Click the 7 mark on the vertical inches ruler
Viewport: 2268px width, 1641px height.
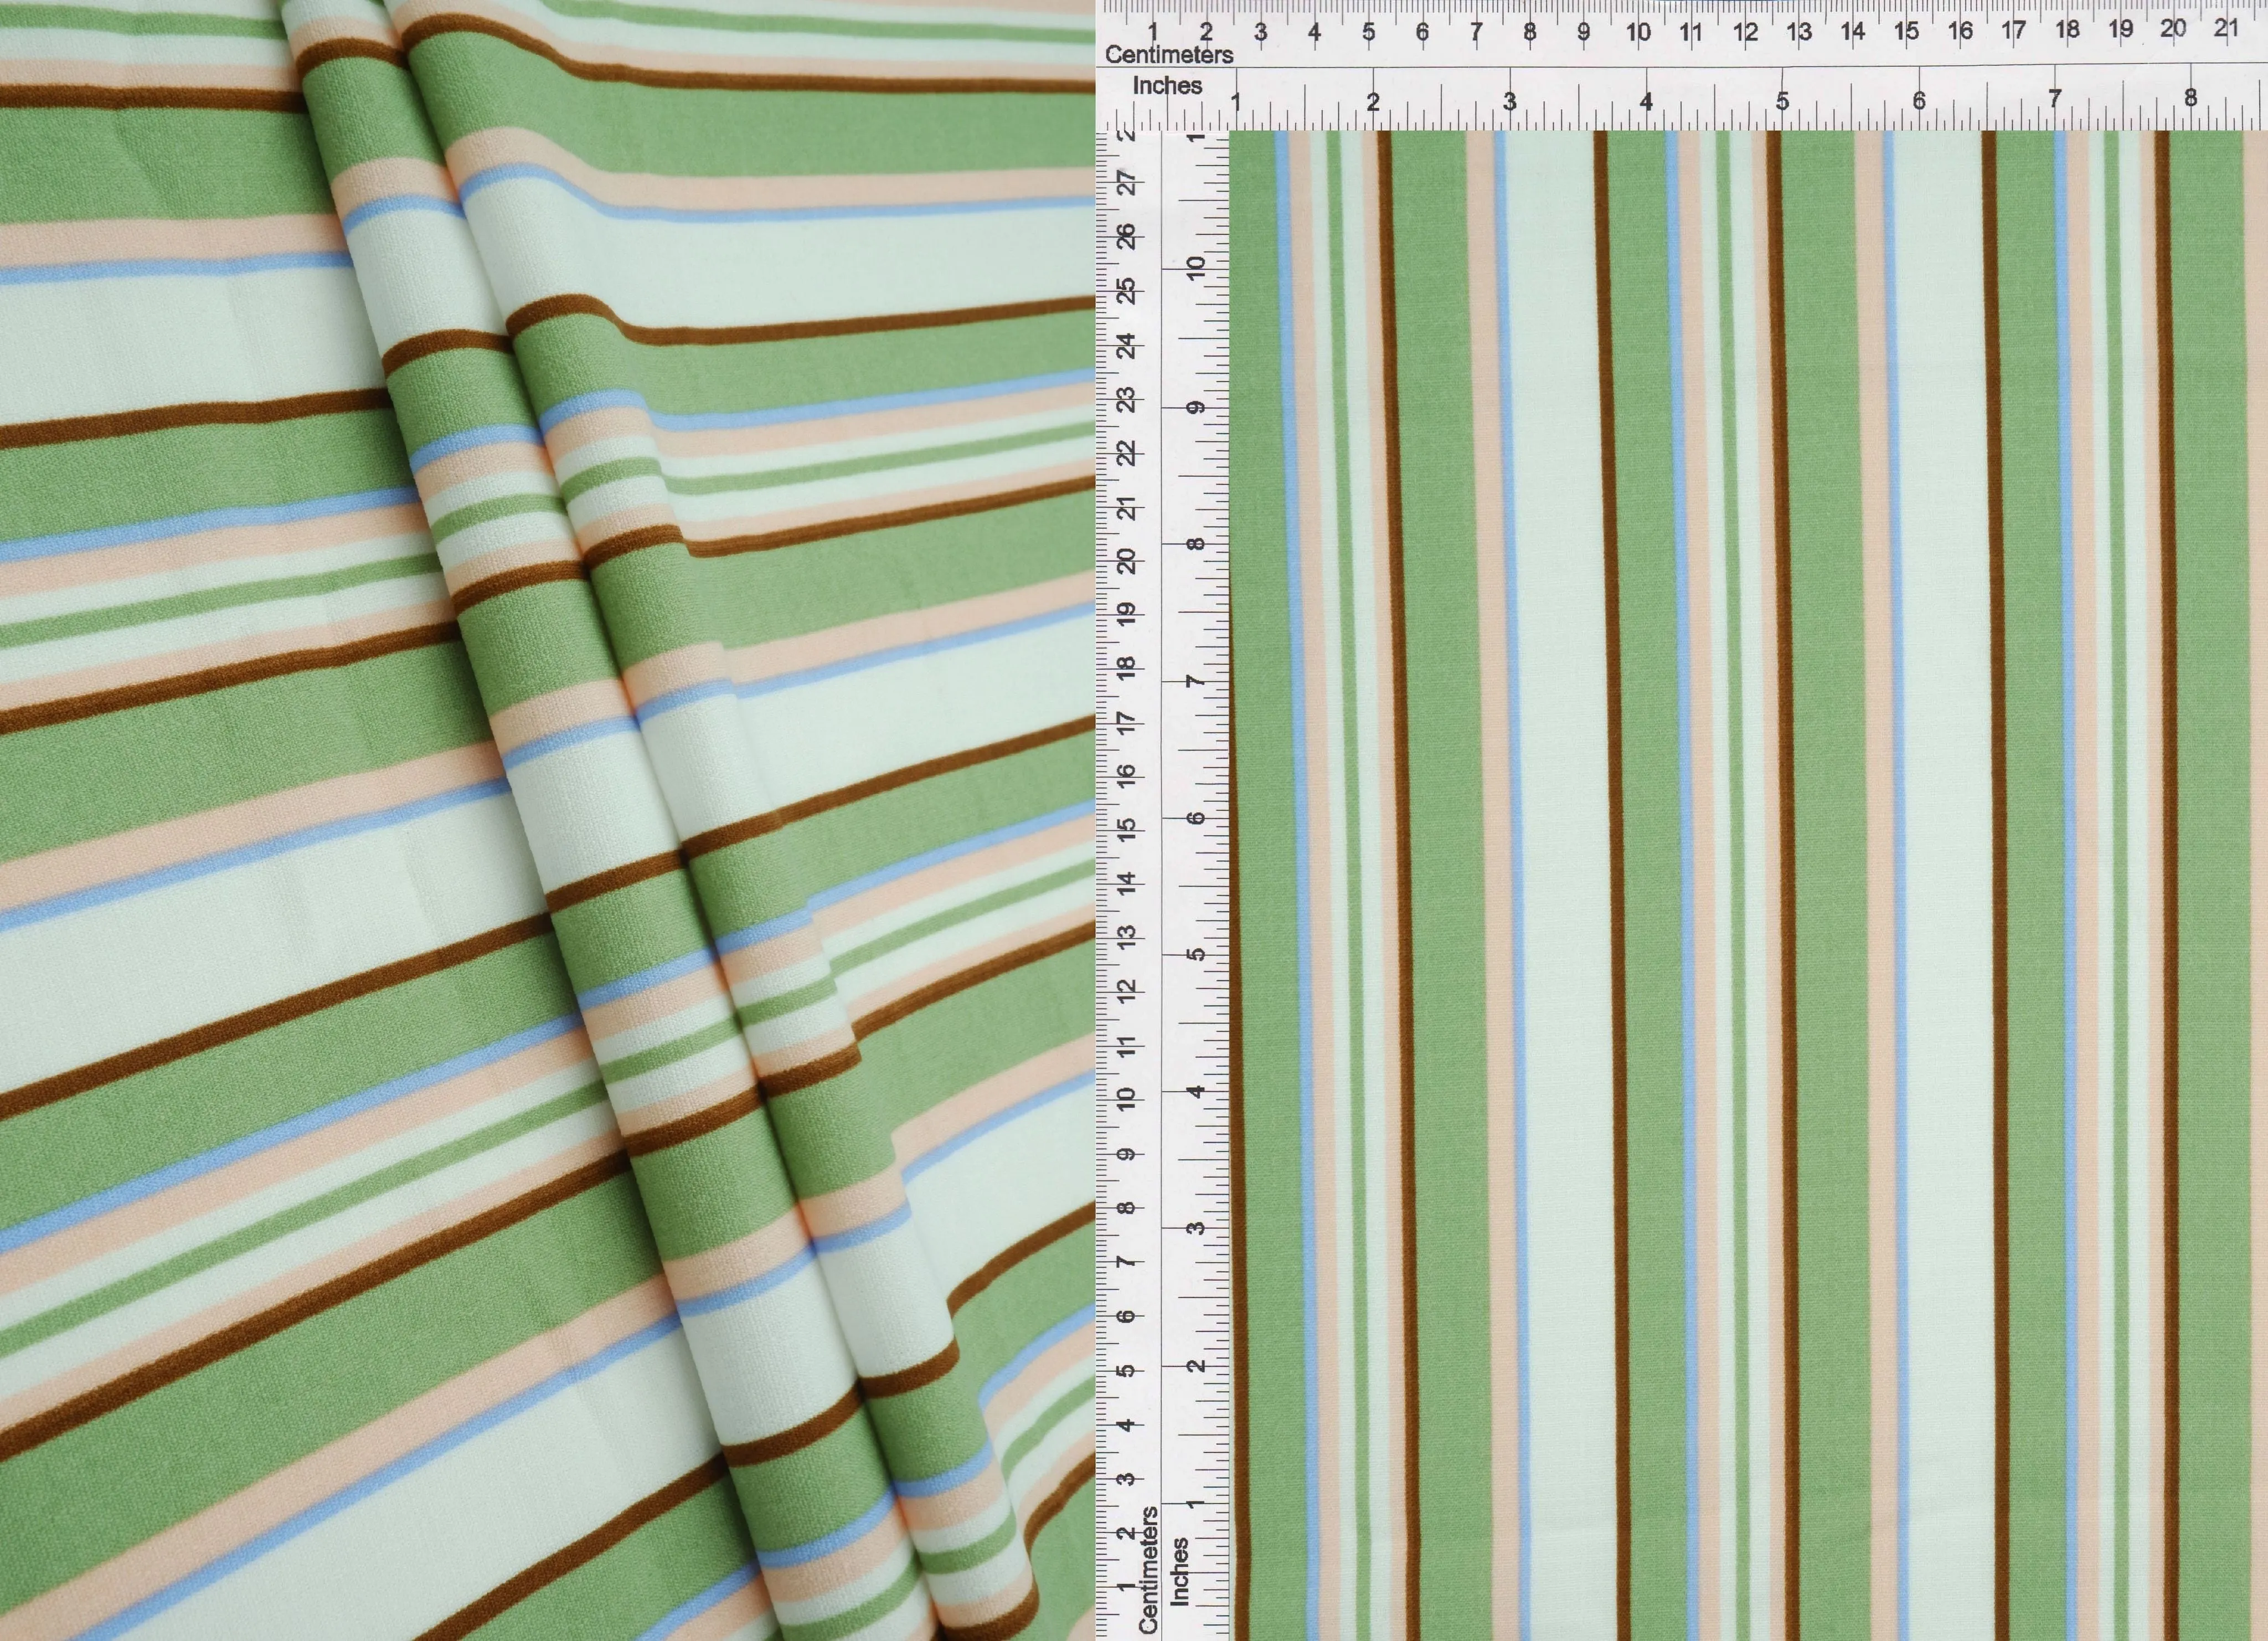[x=1195, y=681]
